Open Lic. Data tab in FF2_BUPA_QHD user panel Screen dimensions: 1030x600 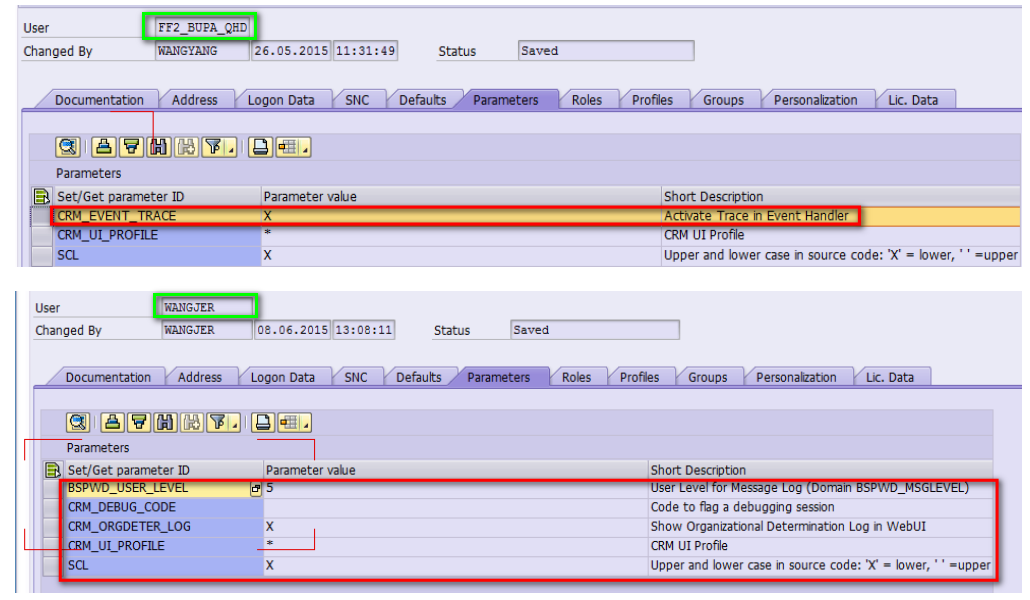point(913,100)
